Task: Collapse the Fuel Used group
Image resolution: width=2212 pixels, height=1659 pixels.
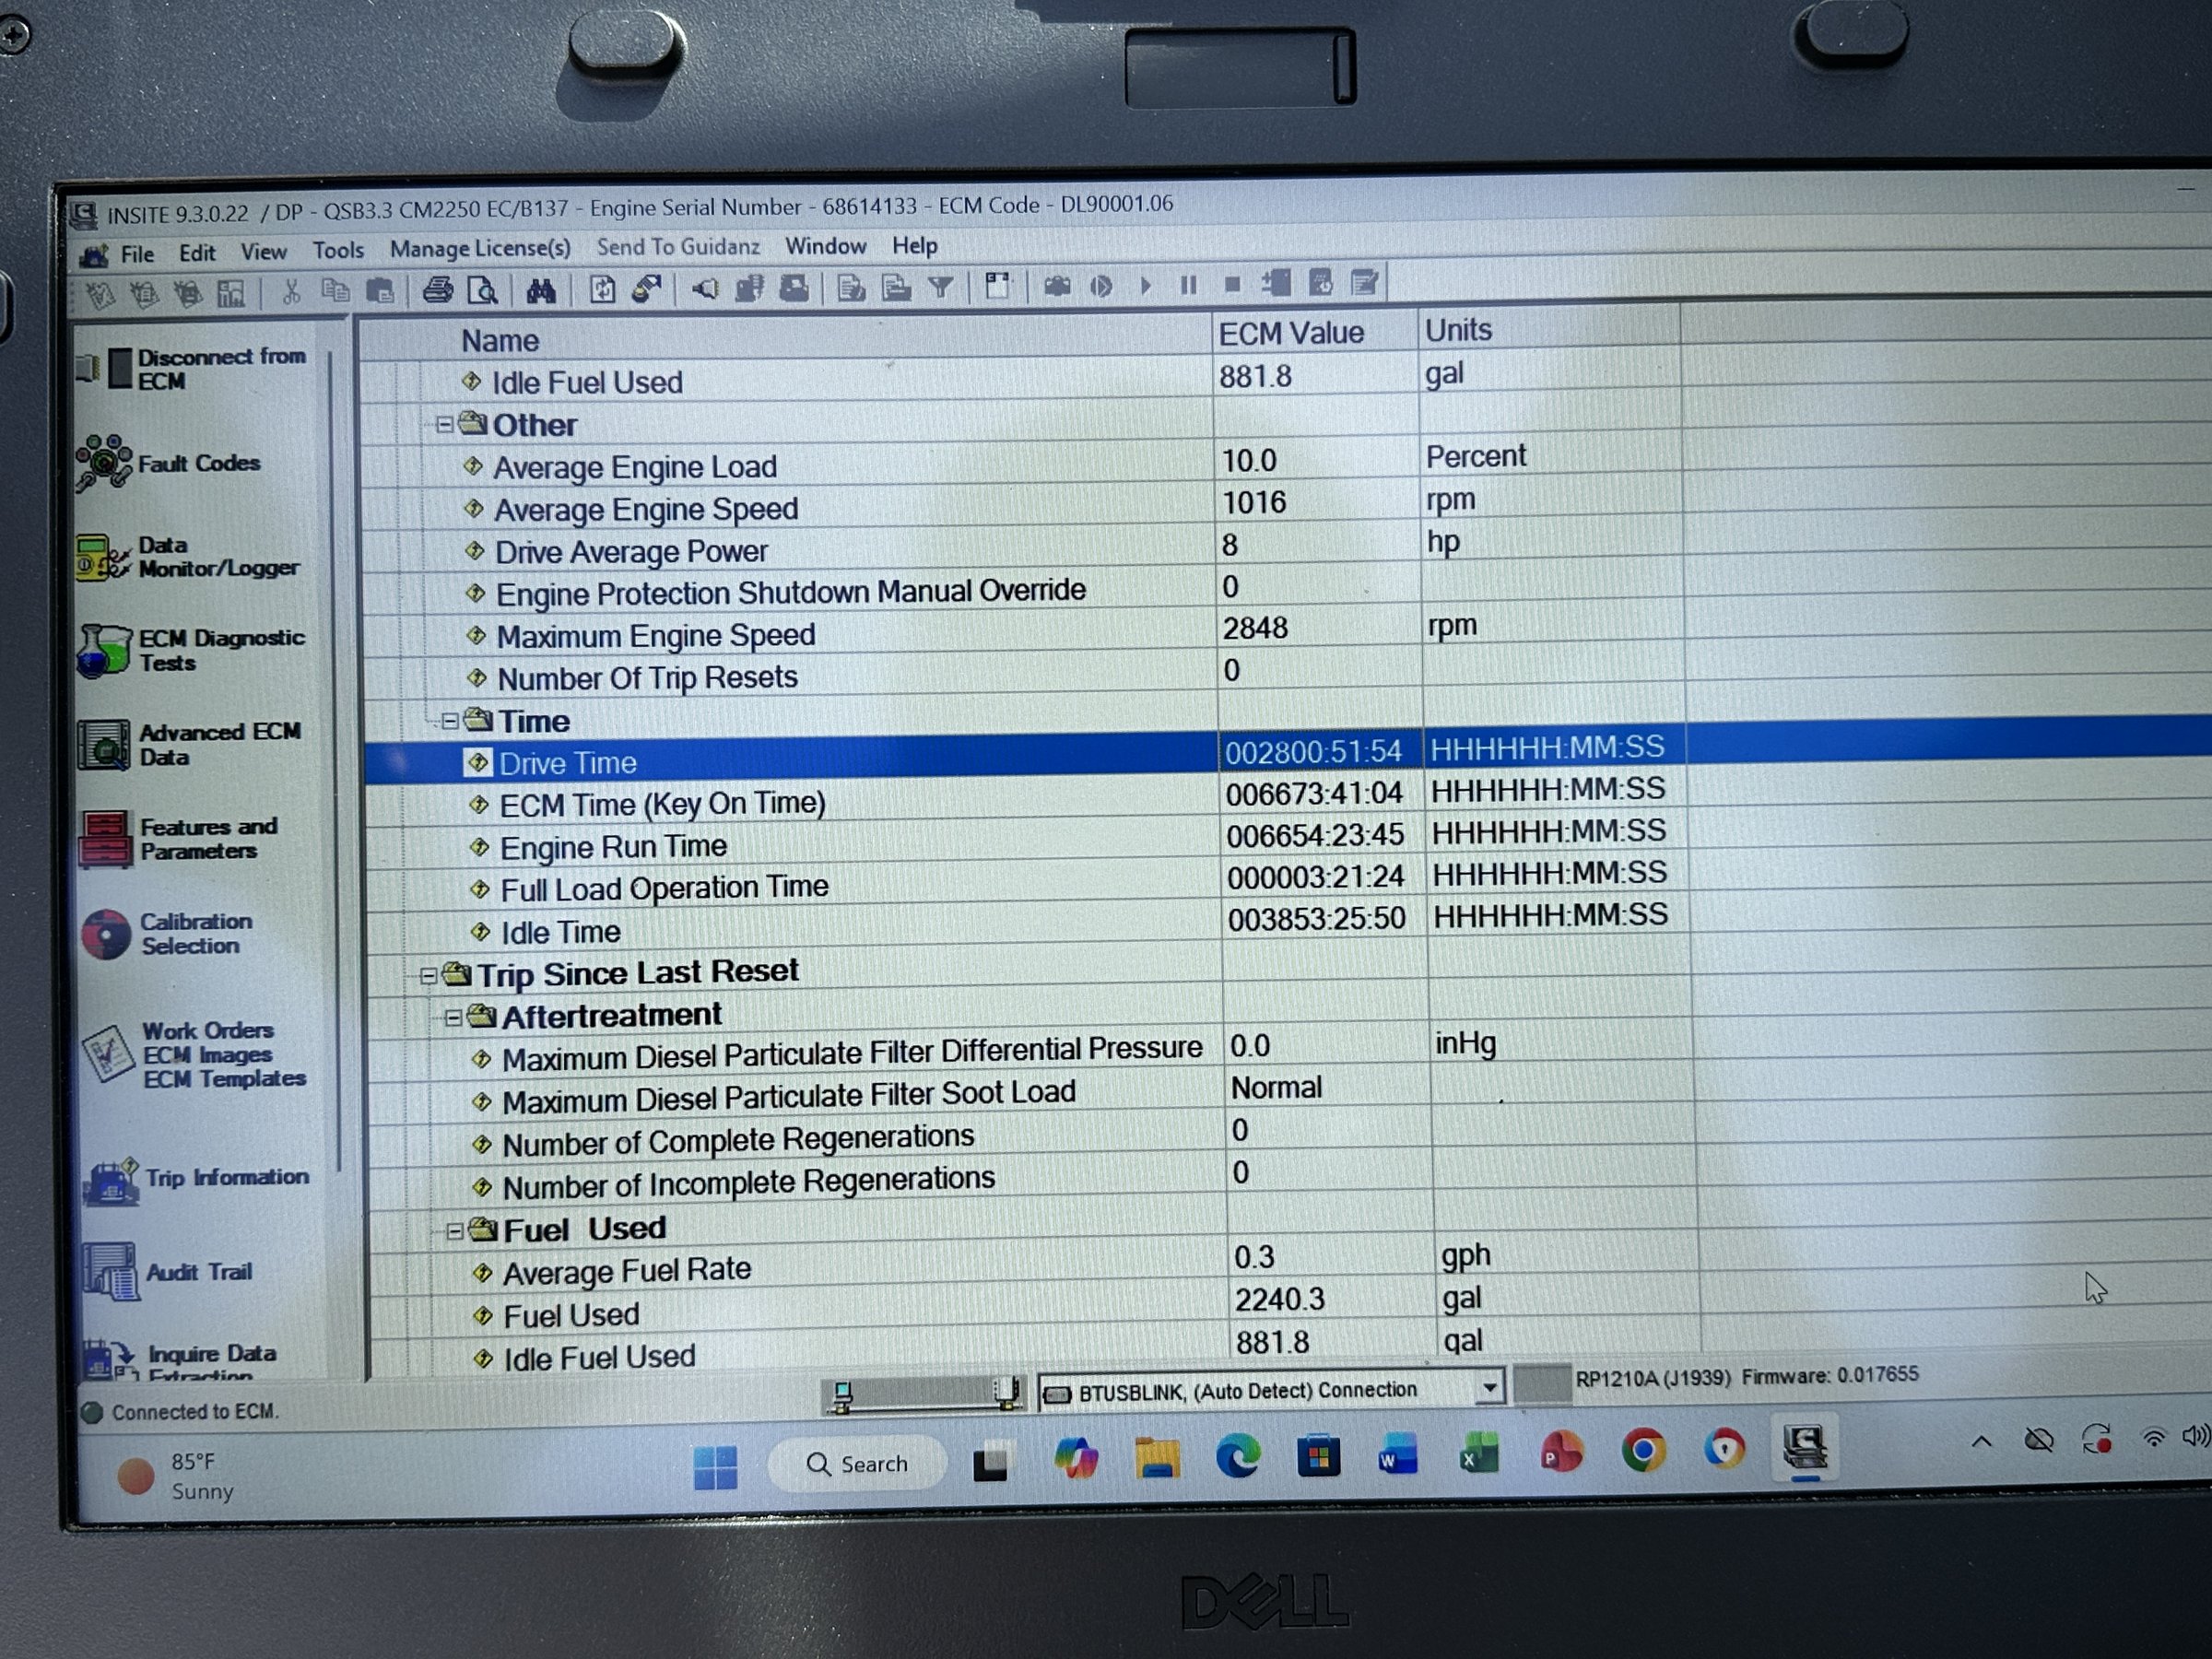Action: click(x=454, y=1231)
